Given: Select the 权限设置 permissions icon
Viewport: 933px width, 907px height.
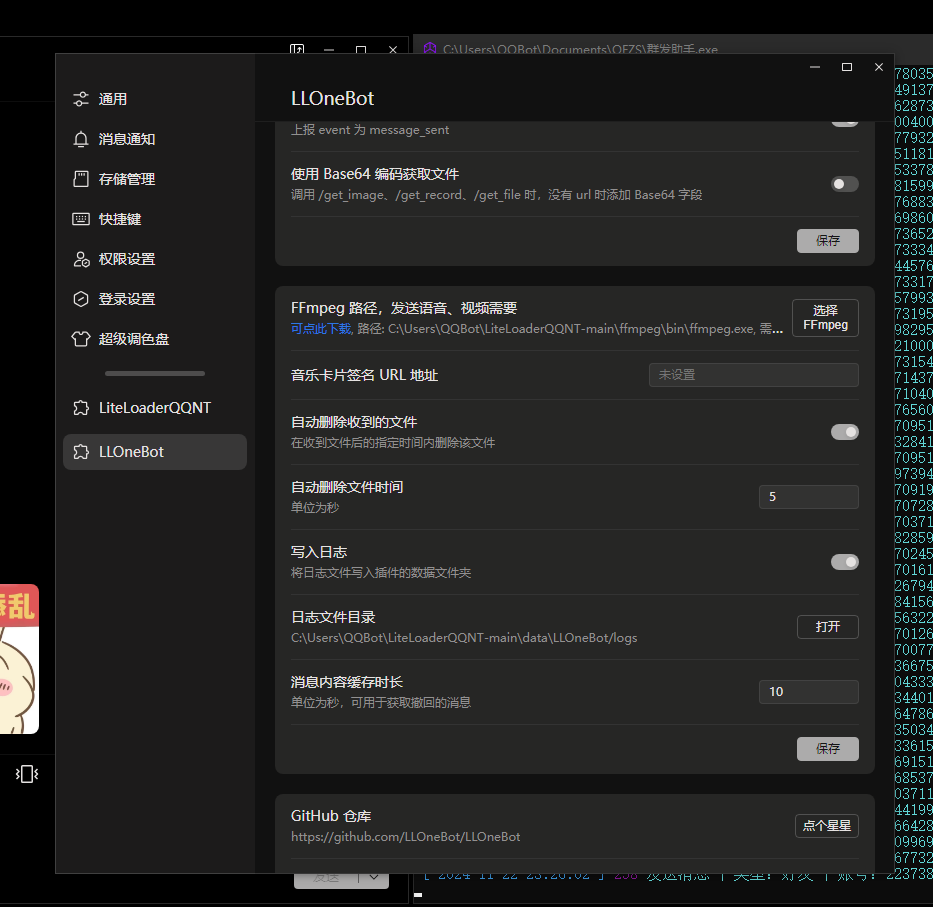Looking at the screenshot, I should point(81,259).
